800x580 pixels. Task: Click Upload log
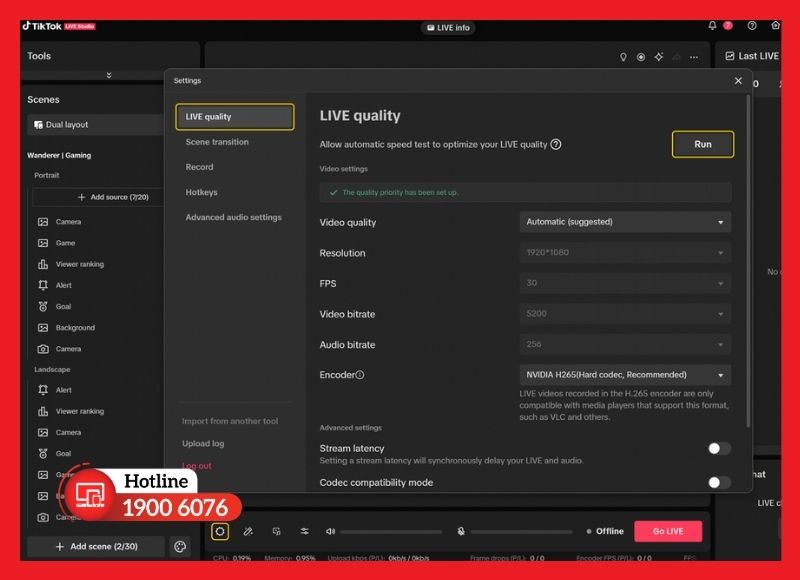coord(203,444)
